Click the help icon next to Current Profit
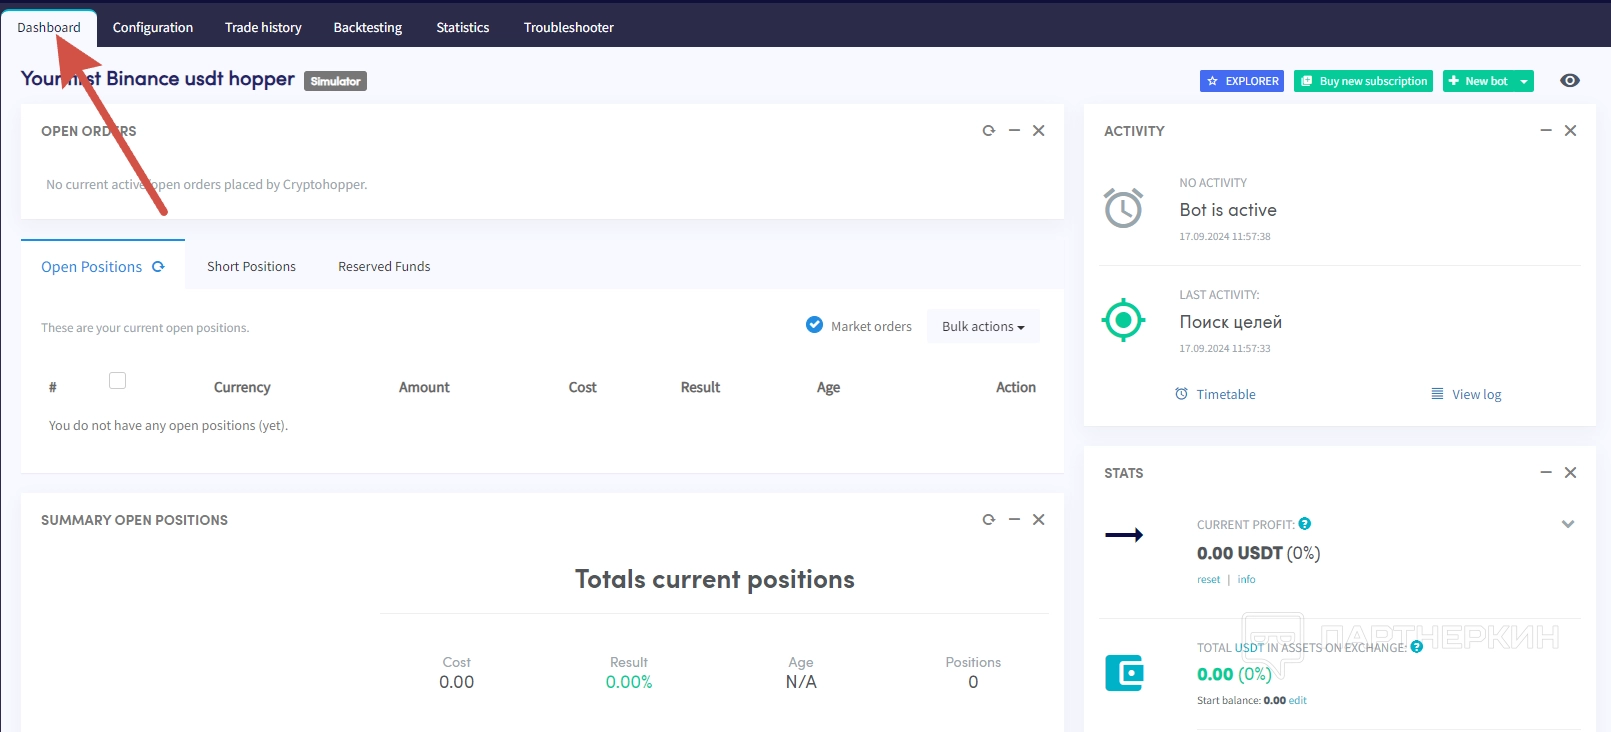Screen dimensions: 1611x732 coord(1305,524)
